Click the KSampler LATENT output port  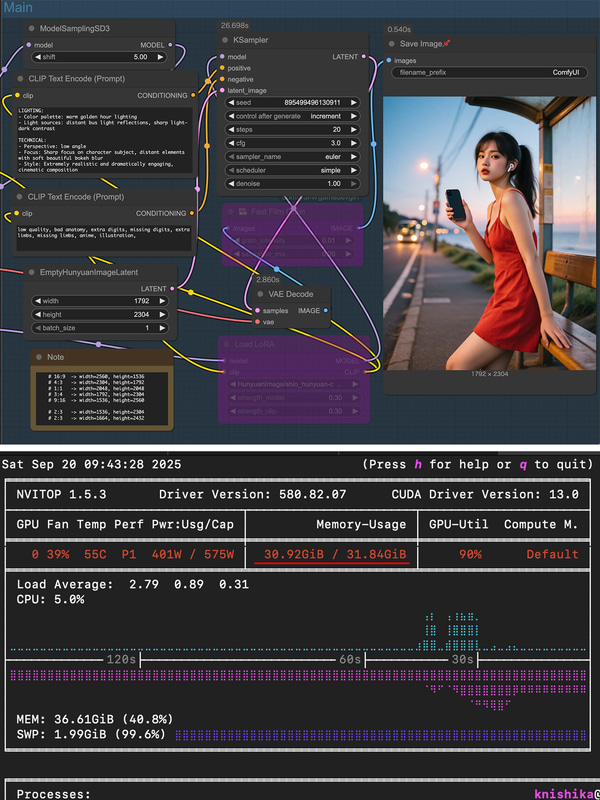tap(363, 57)
